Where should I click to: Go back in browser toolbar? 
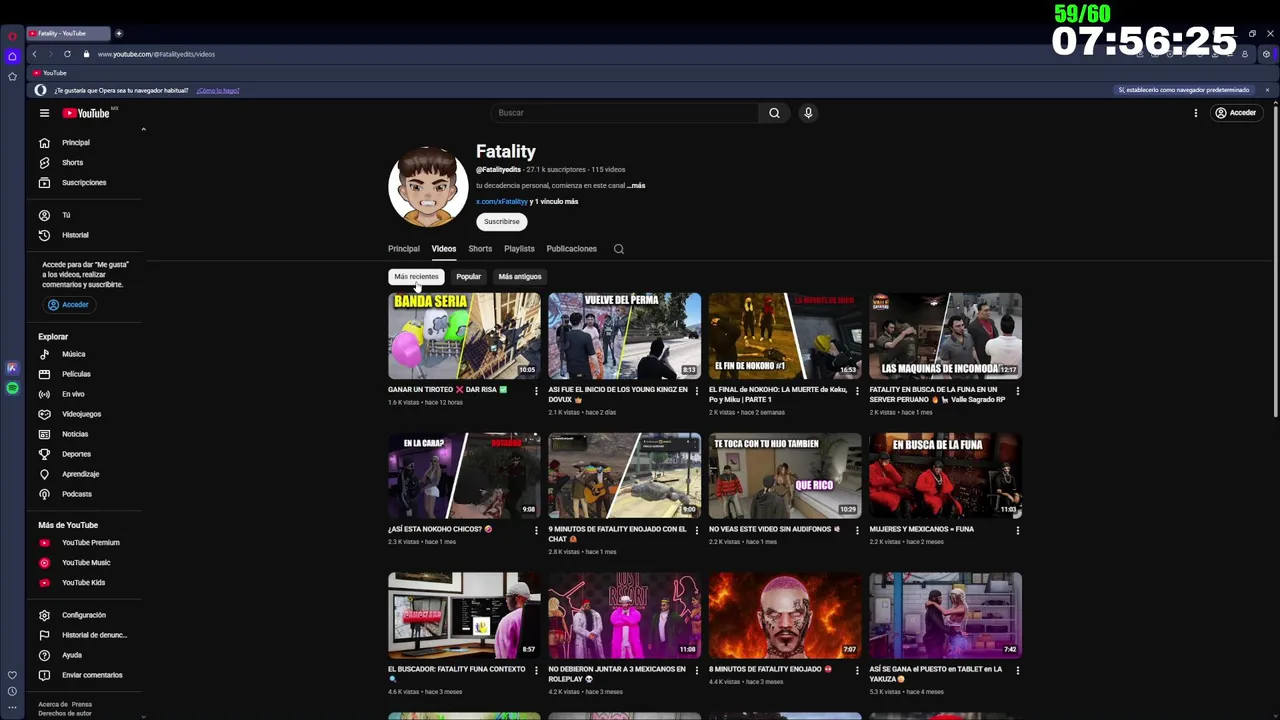tap(34, 54)
